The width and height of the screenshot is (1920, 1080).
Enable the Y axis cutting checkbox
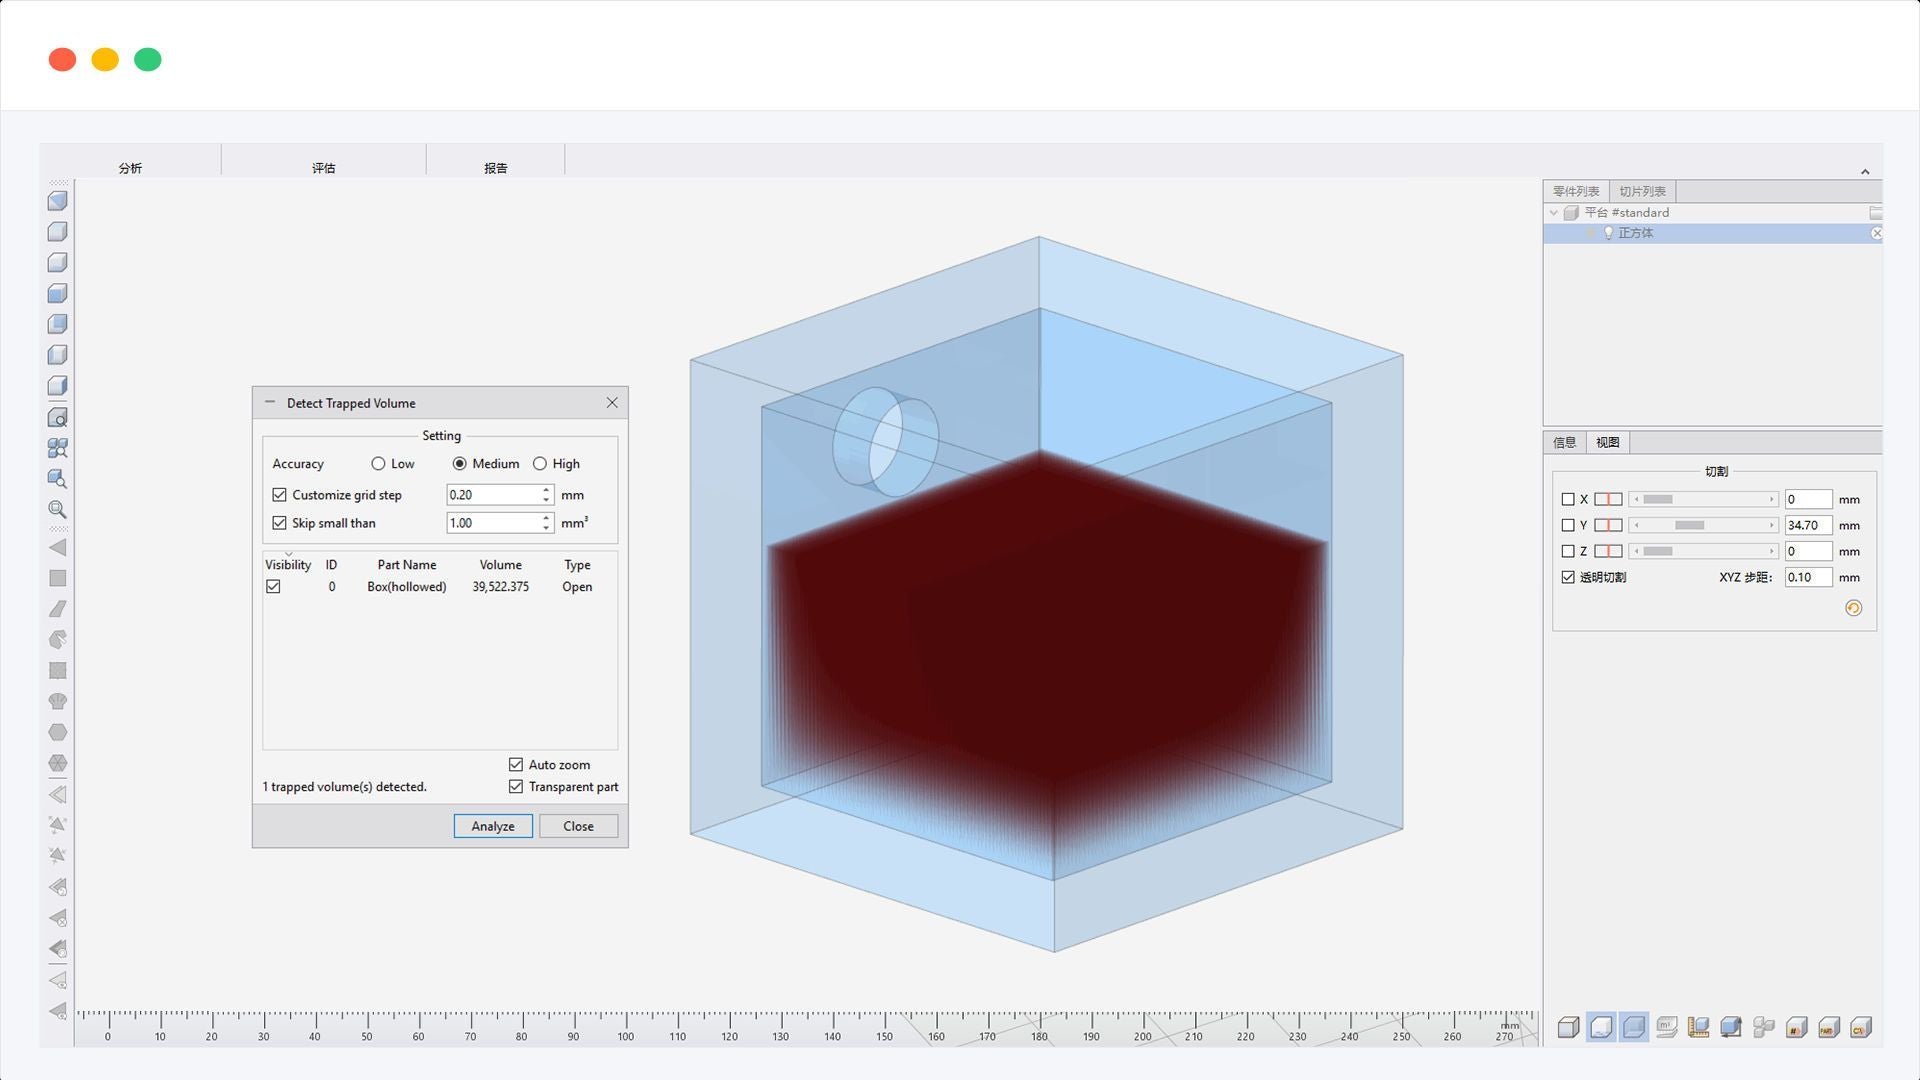click(x=1568, y=525)
